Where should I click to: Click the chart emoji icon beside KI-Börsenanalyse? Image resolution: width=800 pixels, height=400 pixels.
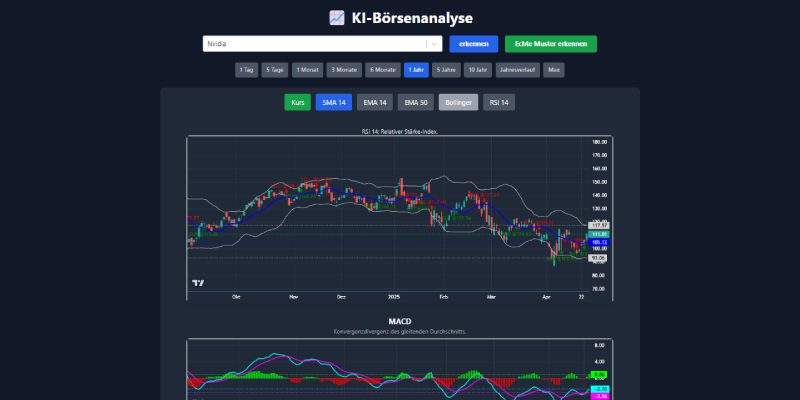coord(337,18)
